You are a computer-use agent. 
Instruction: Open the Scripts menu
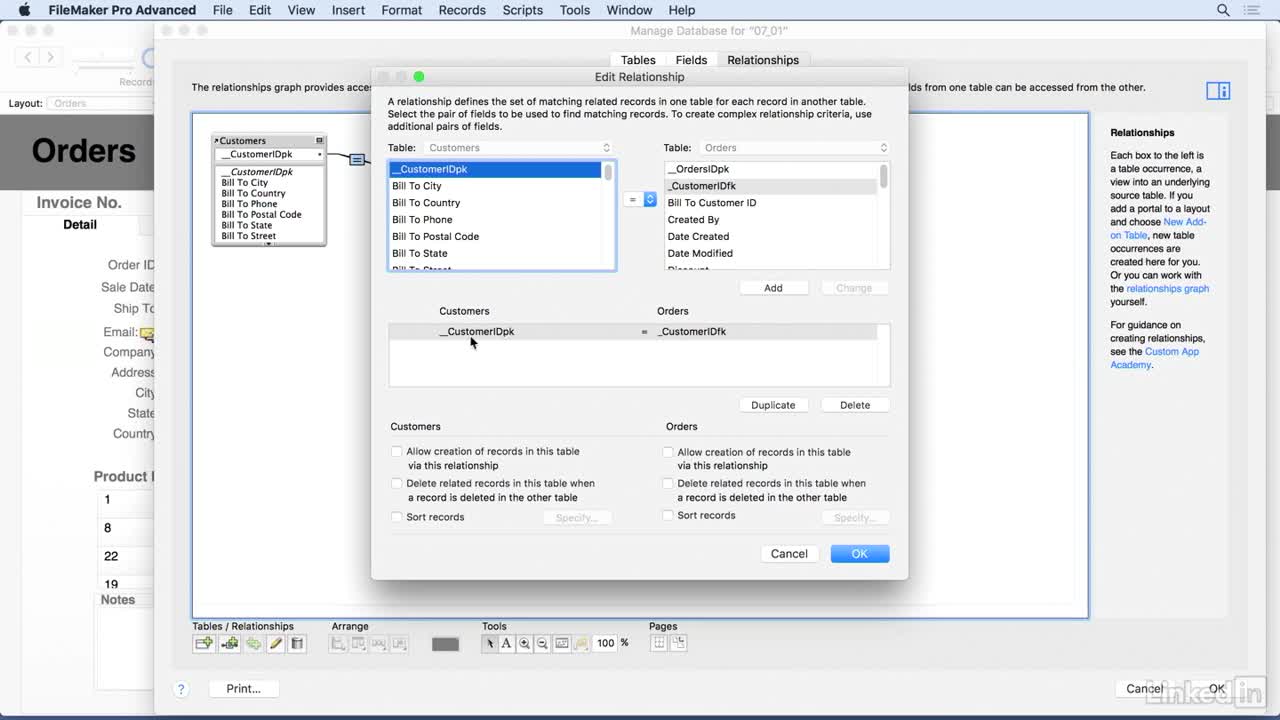[522, 10]
